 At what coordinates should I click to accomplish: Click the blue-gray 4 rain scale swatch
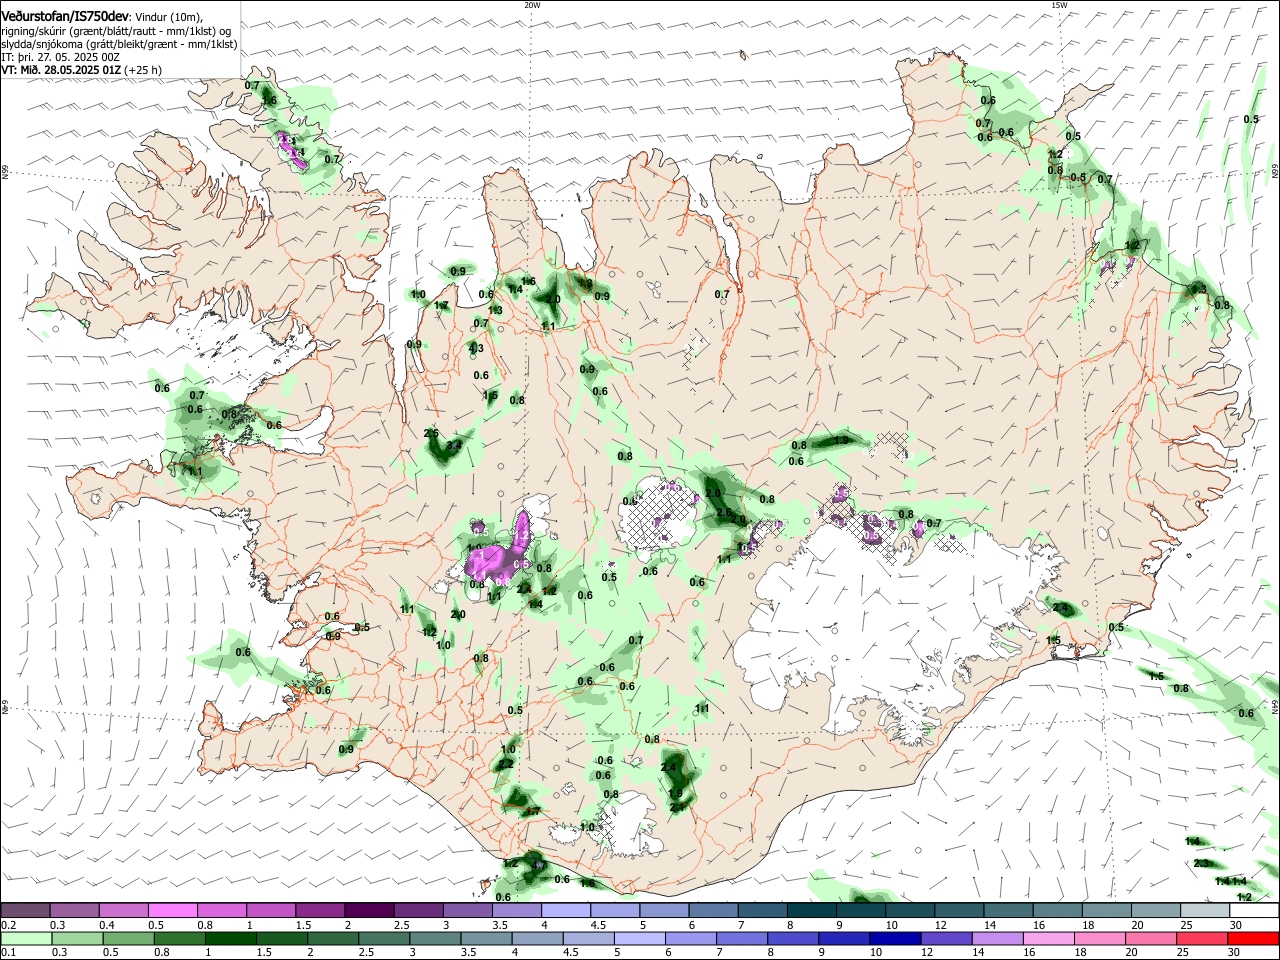point(537,940)
